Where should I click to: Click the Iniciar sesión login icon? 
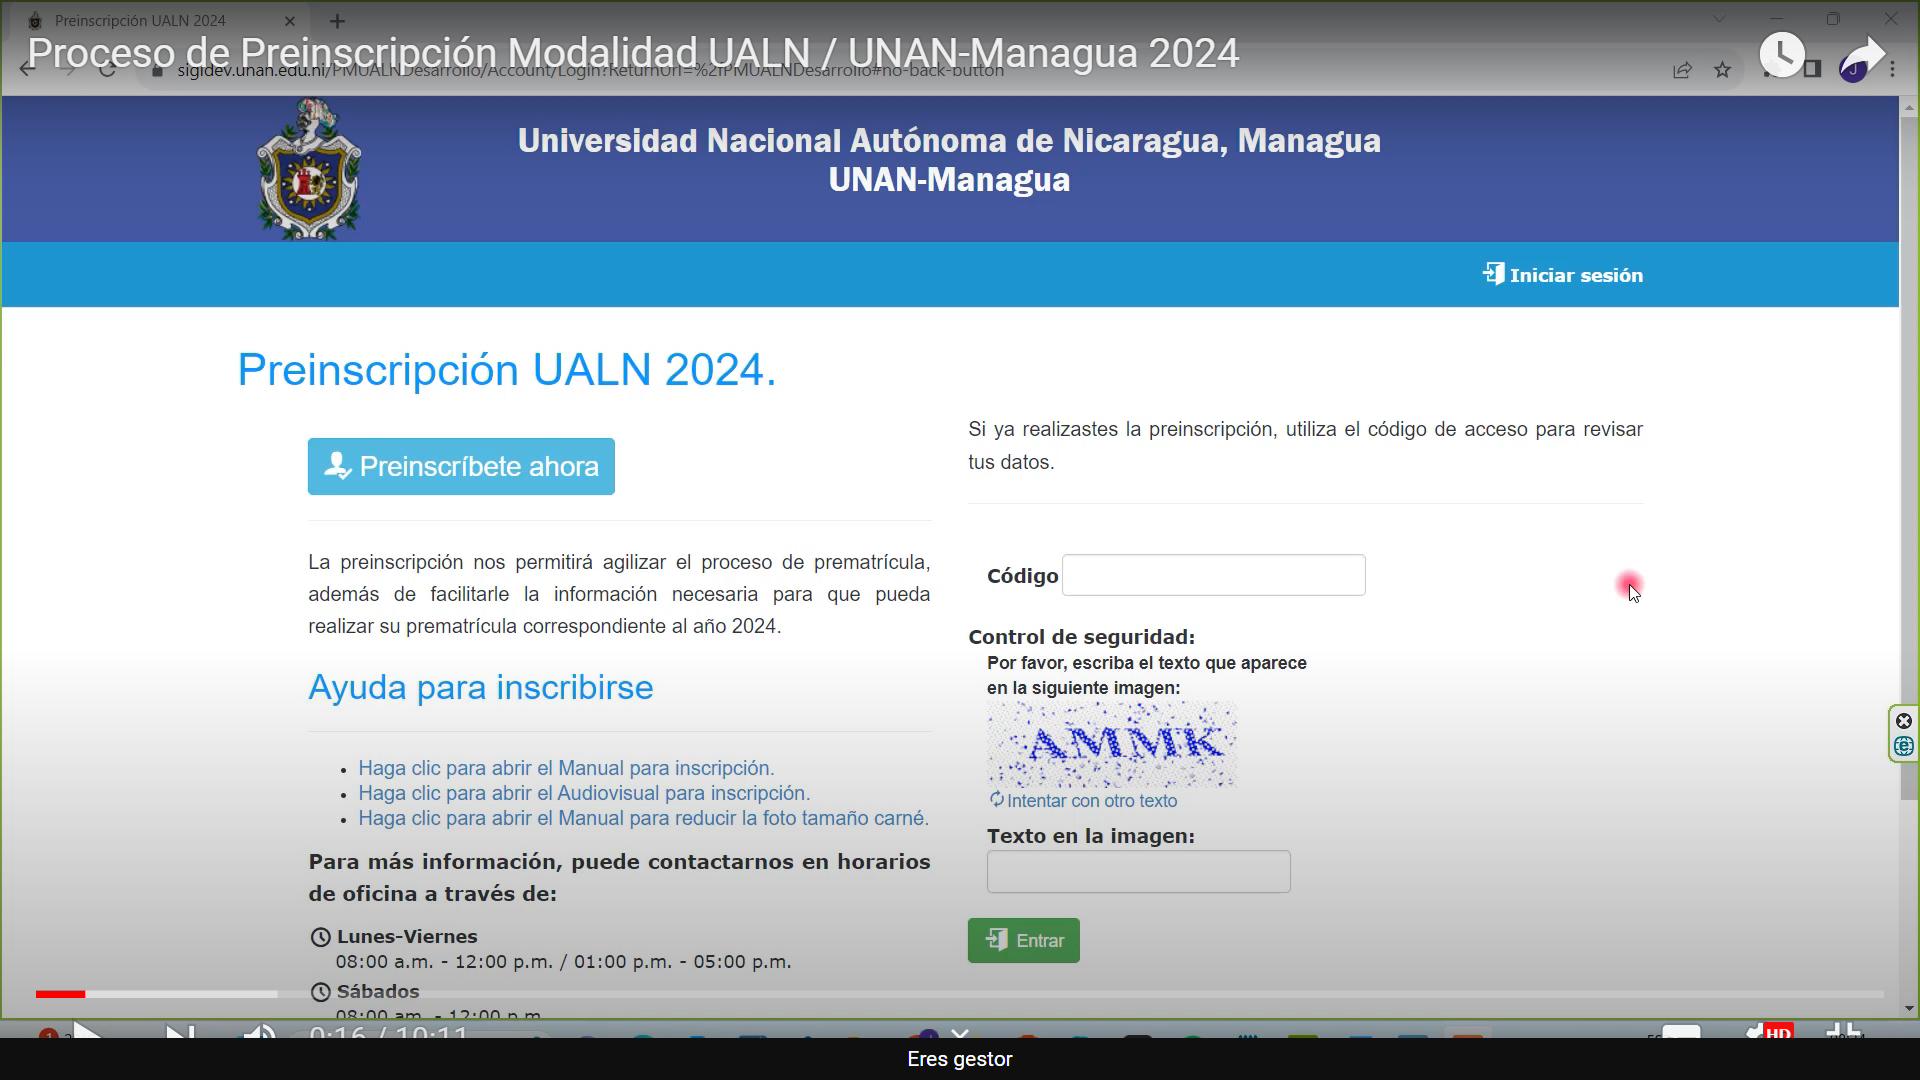tap(1493, 274)
